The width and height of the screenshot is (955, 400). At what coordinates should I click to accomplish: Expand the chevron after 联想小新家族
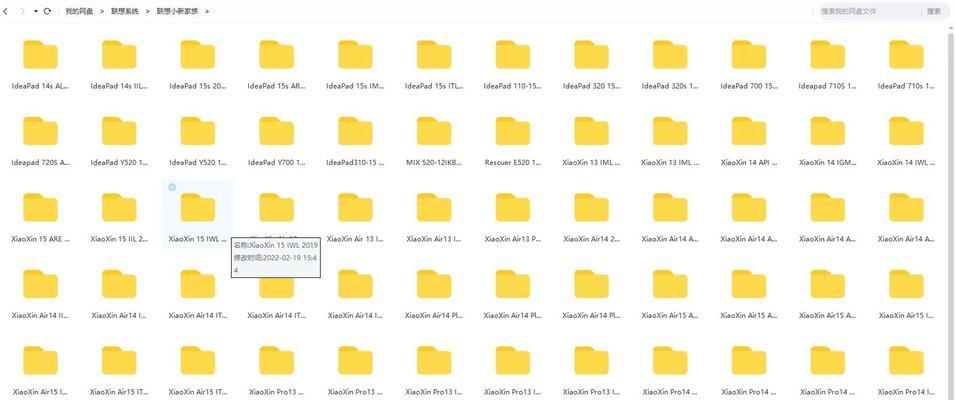pos(207,12)
